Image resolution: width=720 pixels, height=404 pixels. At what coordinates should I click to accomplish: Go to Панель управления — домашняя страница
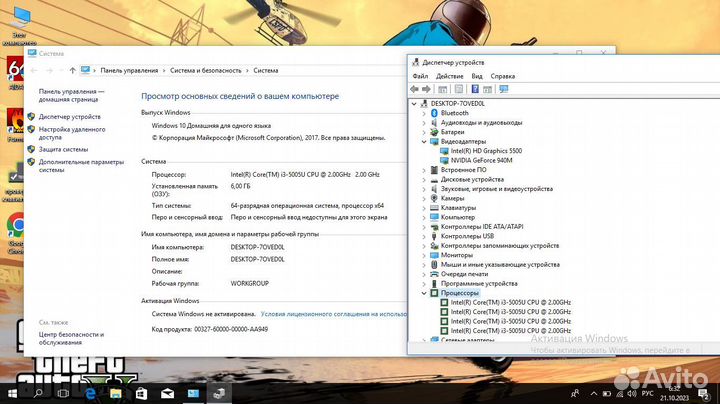[71, 95]
